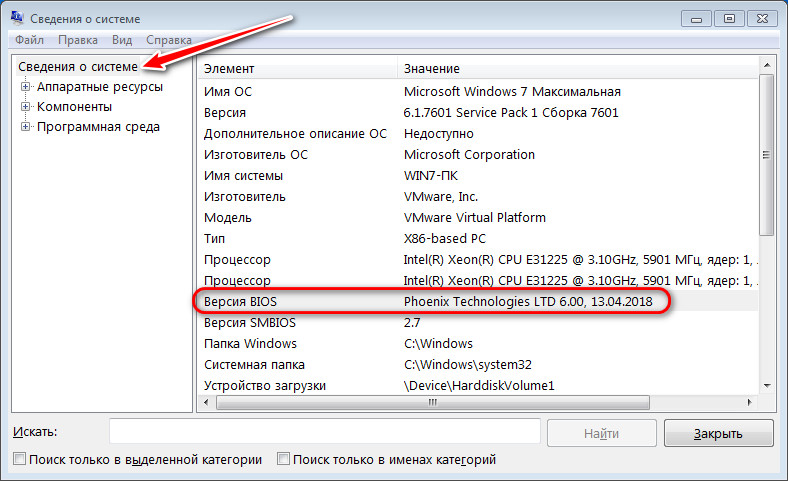Enable search only in category names checkbox

(283, 459)
